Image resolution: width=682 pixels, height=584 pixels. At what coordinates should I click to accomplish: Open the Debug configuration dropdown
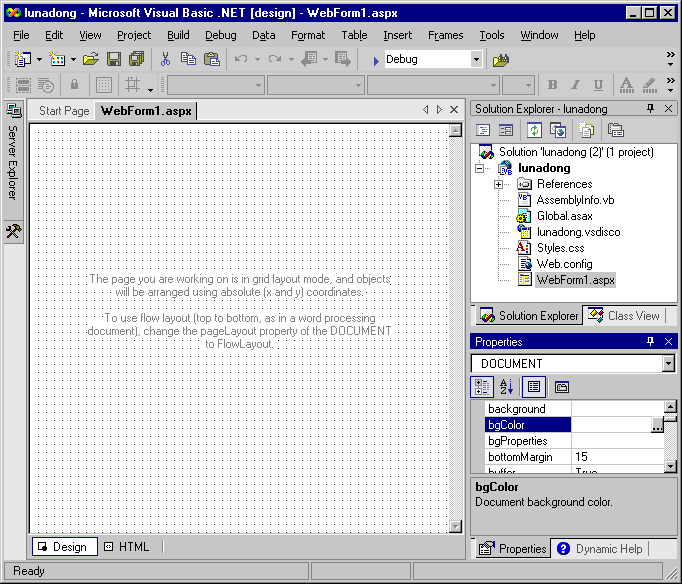(x=476, y=59)
